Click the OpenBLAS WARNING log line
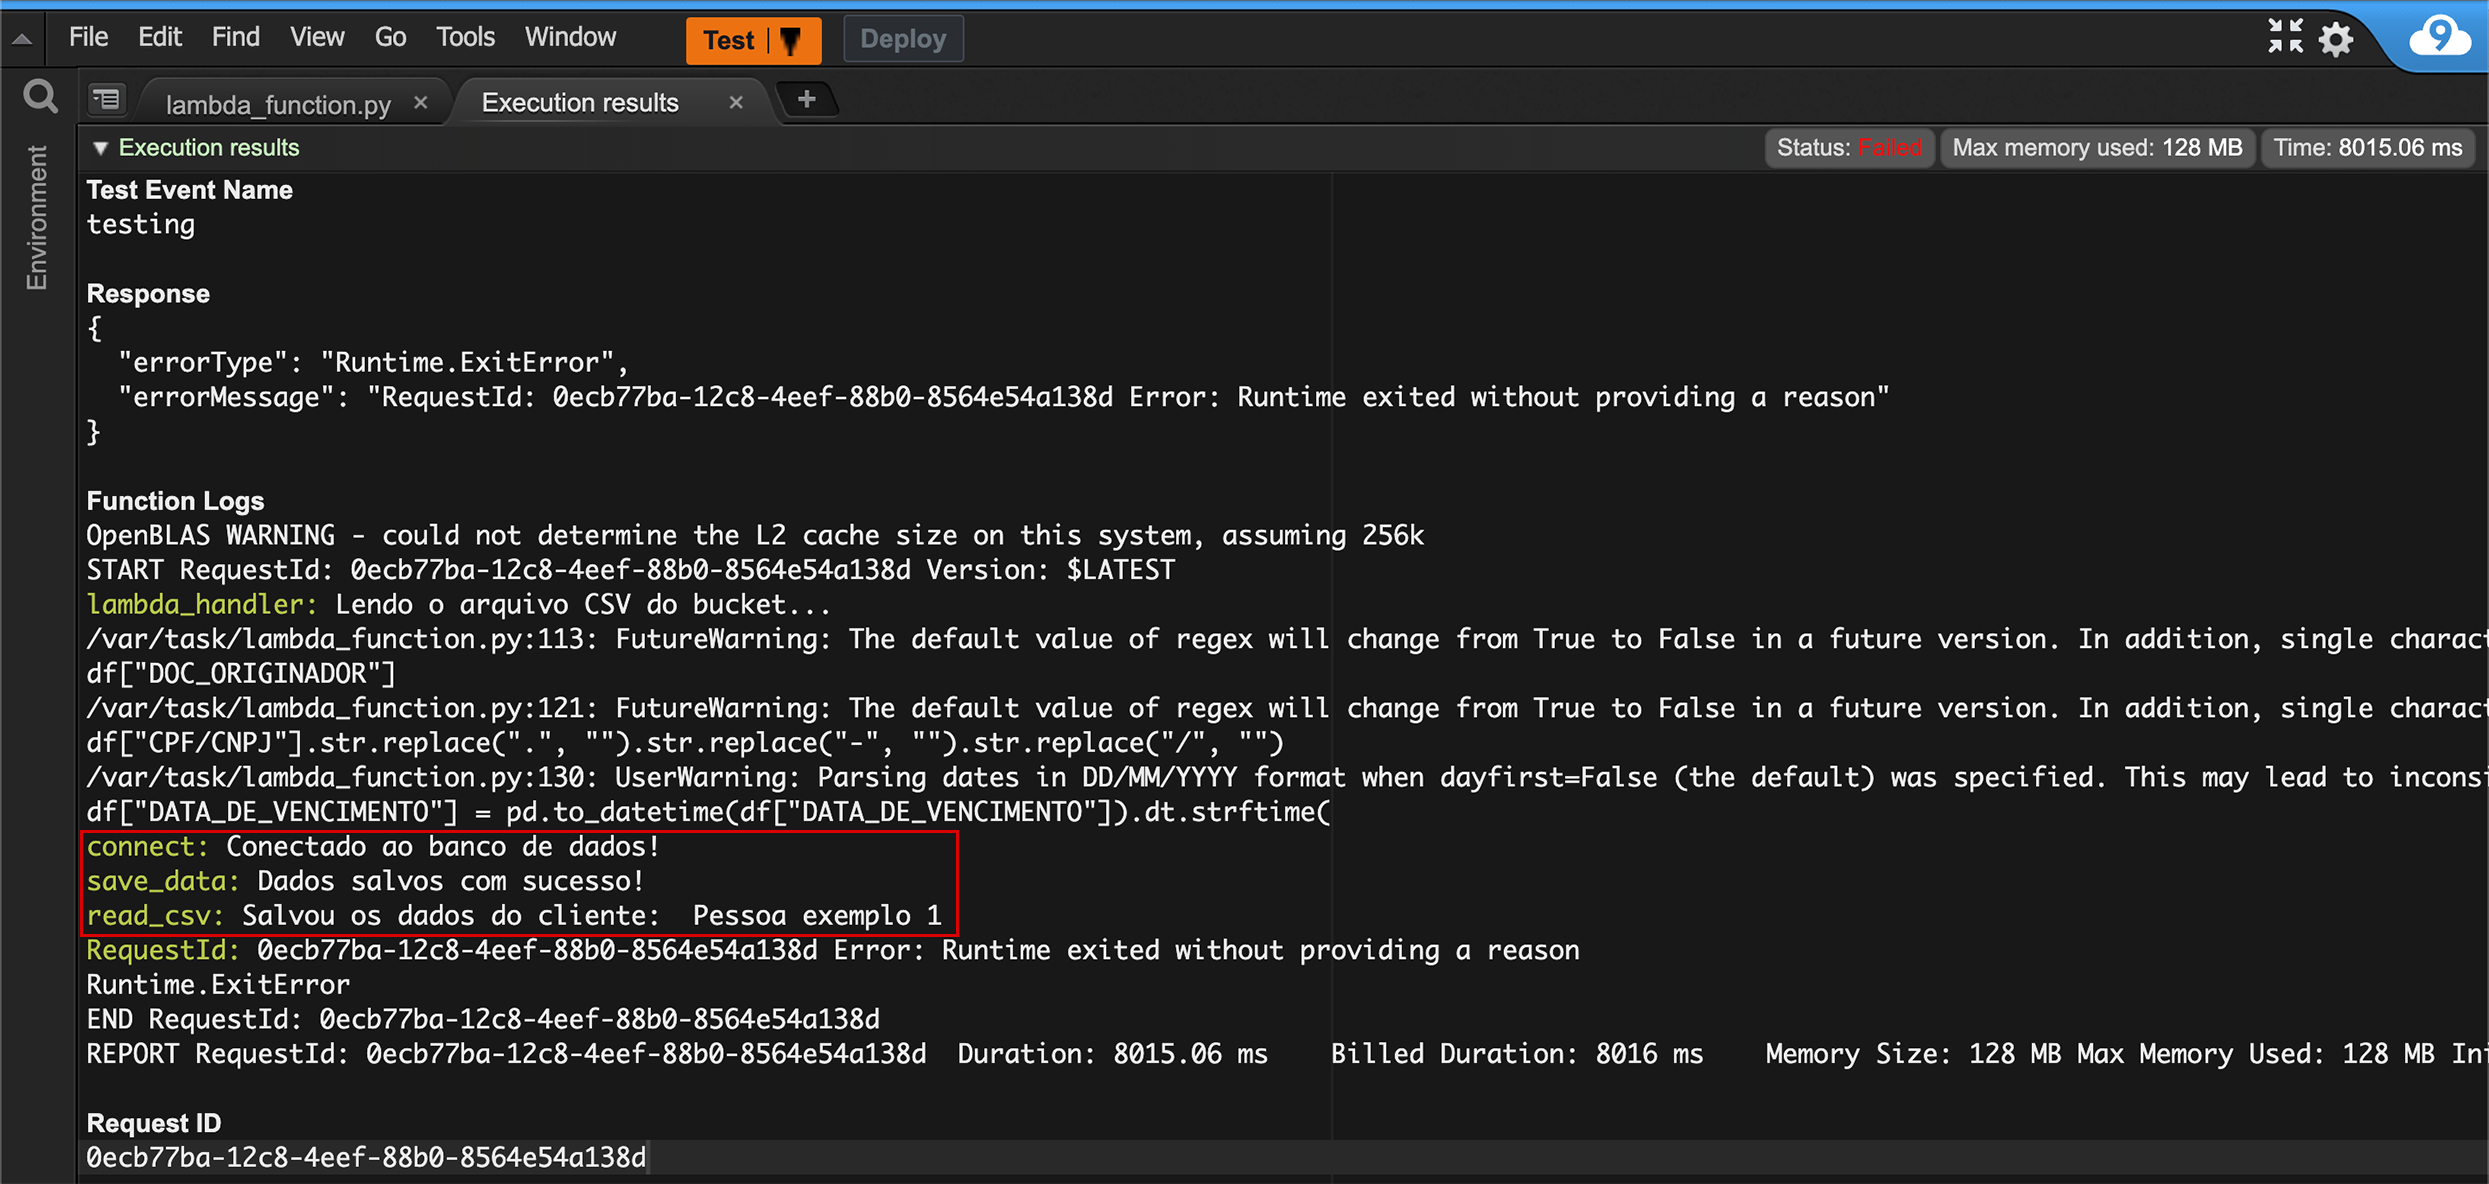This screenshot has height=1184, width=2489. pos(755,535)
